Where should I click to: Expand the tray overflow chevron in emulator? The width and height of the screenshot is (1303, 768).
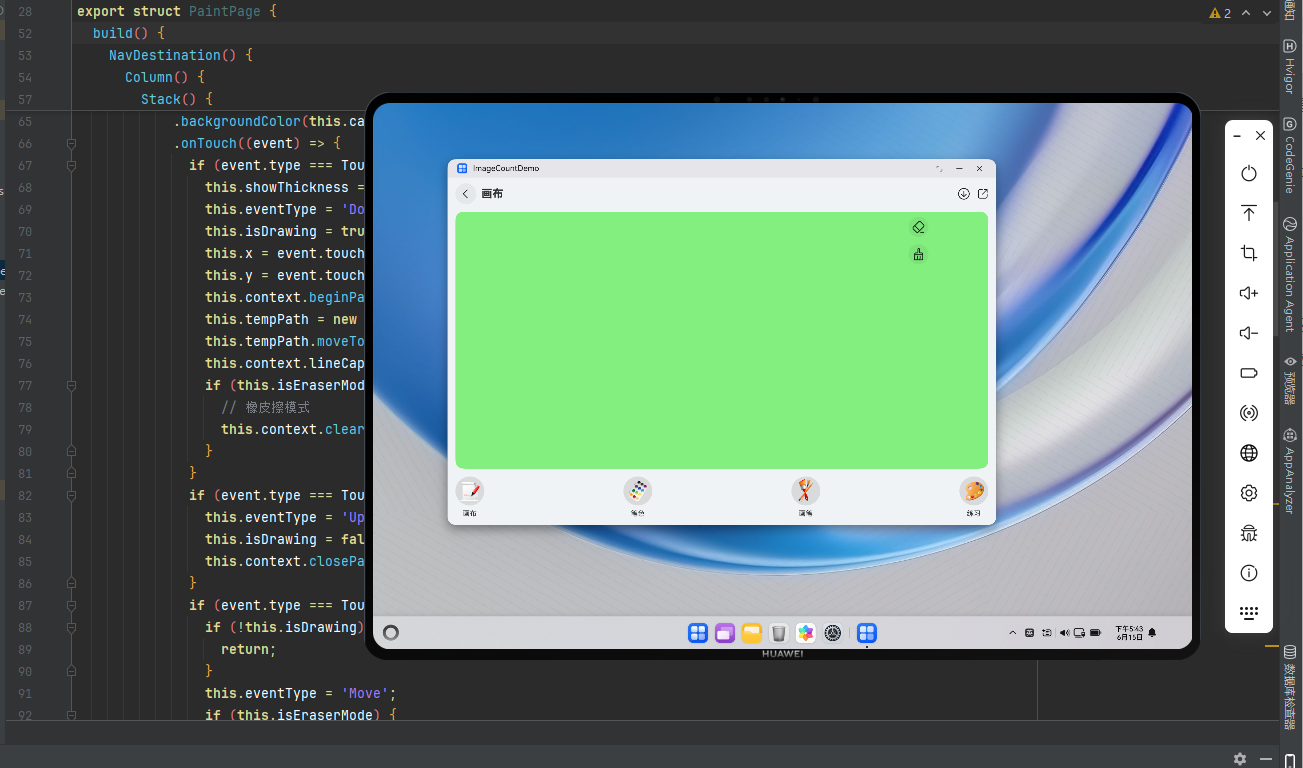pos(1013,633)
